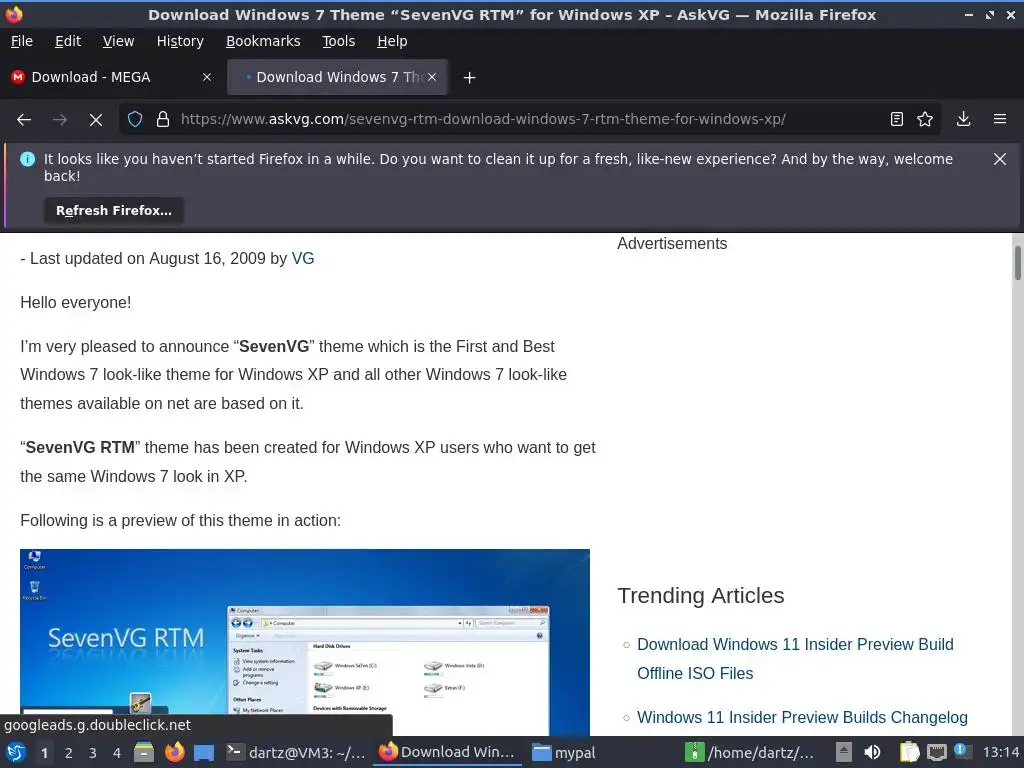Open a new tab with plus button
Screen dimensions: 1024x768
pyautogui.click(x=469, y=78)
